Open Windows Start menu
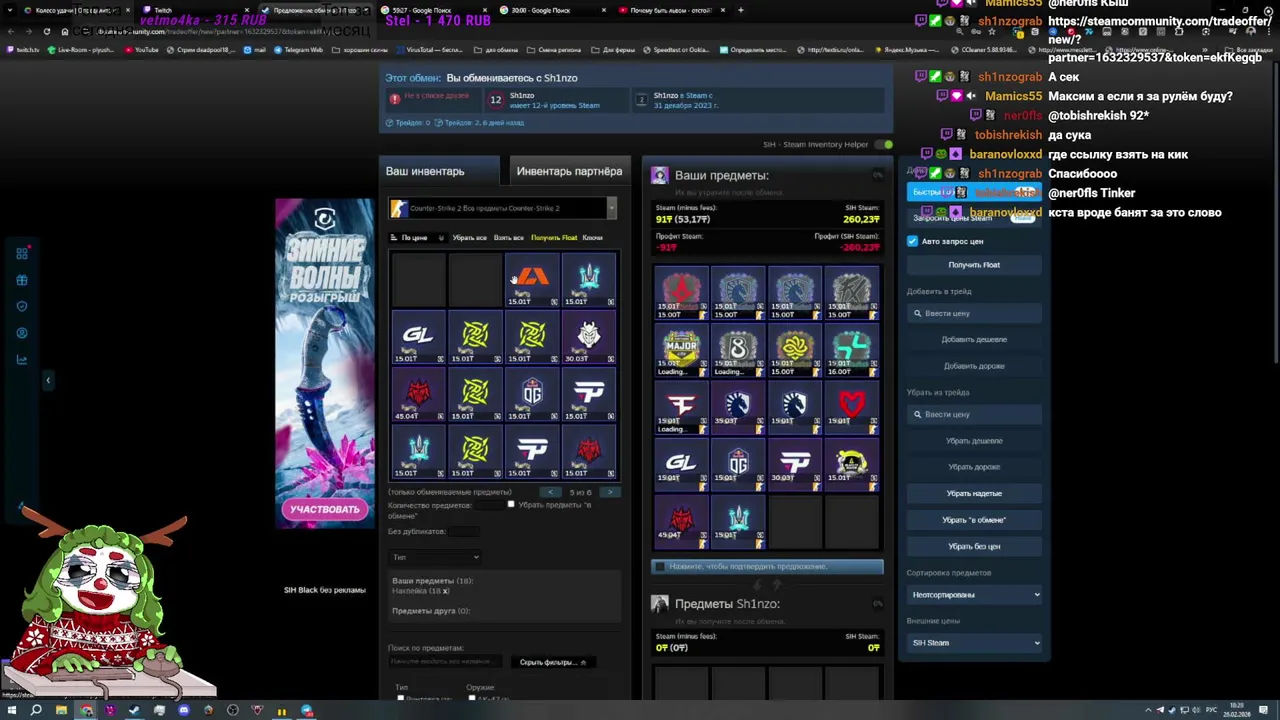The width and height of the screenshot is (1280, 720). pyautogui.click(x=11, y=710)
